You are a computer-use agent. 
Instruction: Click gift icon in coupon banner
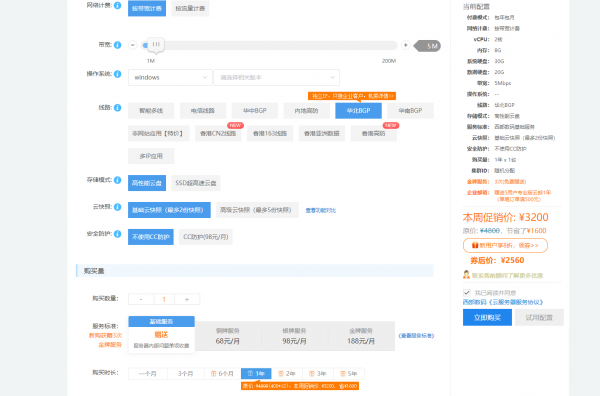tap(475, 245)
